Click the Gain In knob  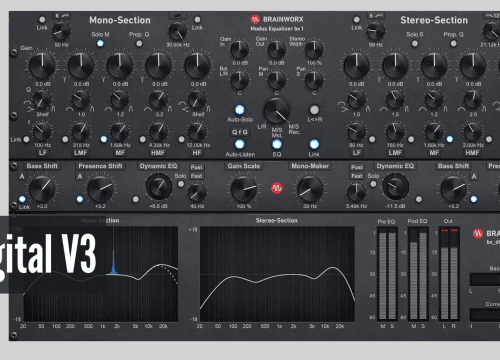[x=240, y=50]
